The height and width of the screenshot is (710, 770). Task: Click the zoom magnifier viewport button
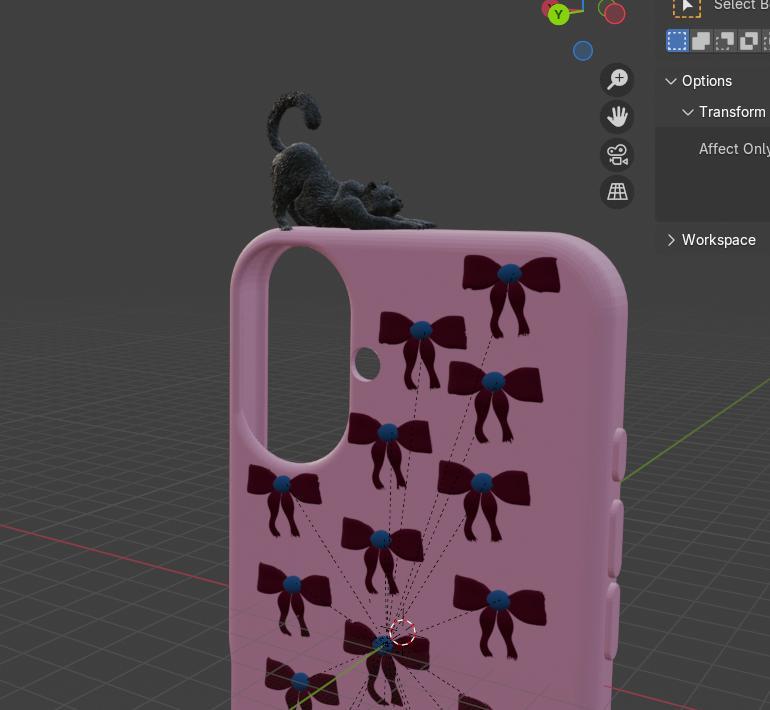pos(617,80)
